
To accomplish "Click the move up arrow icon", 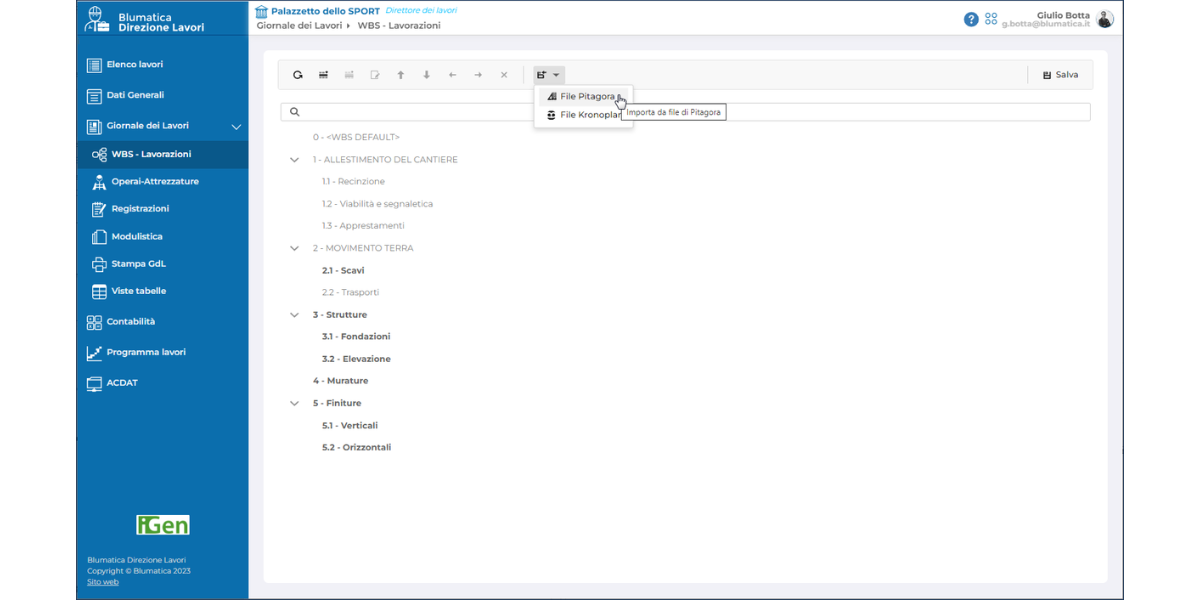I will tap(401, 75).
